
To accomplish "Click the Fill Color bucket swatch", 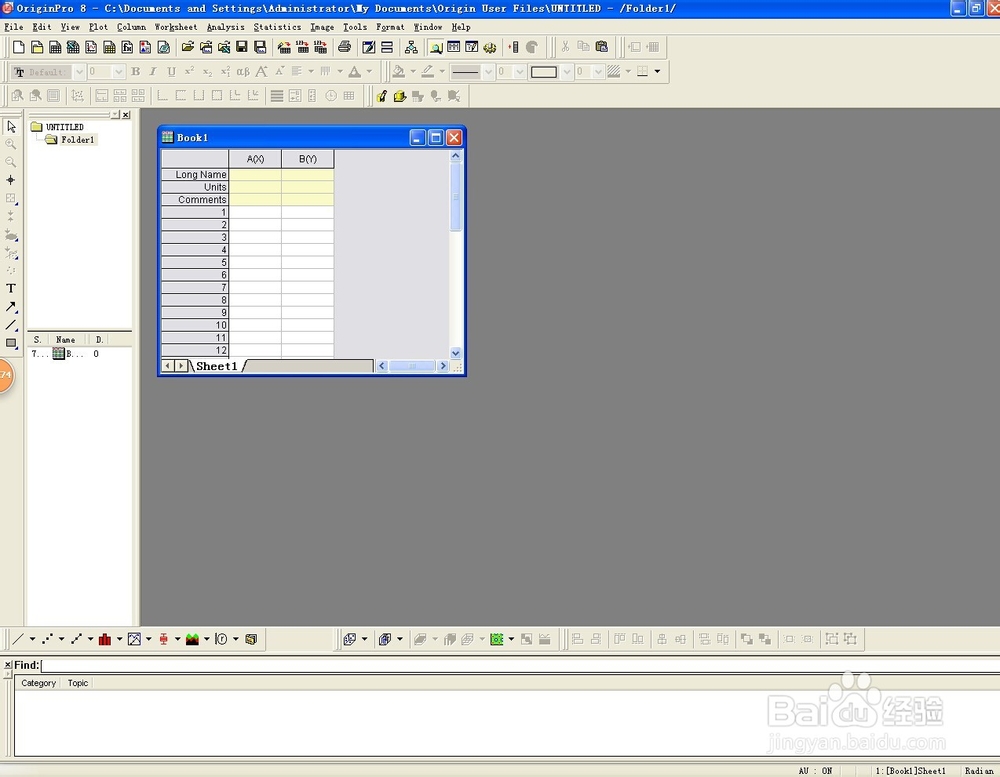I will point(399,71).
